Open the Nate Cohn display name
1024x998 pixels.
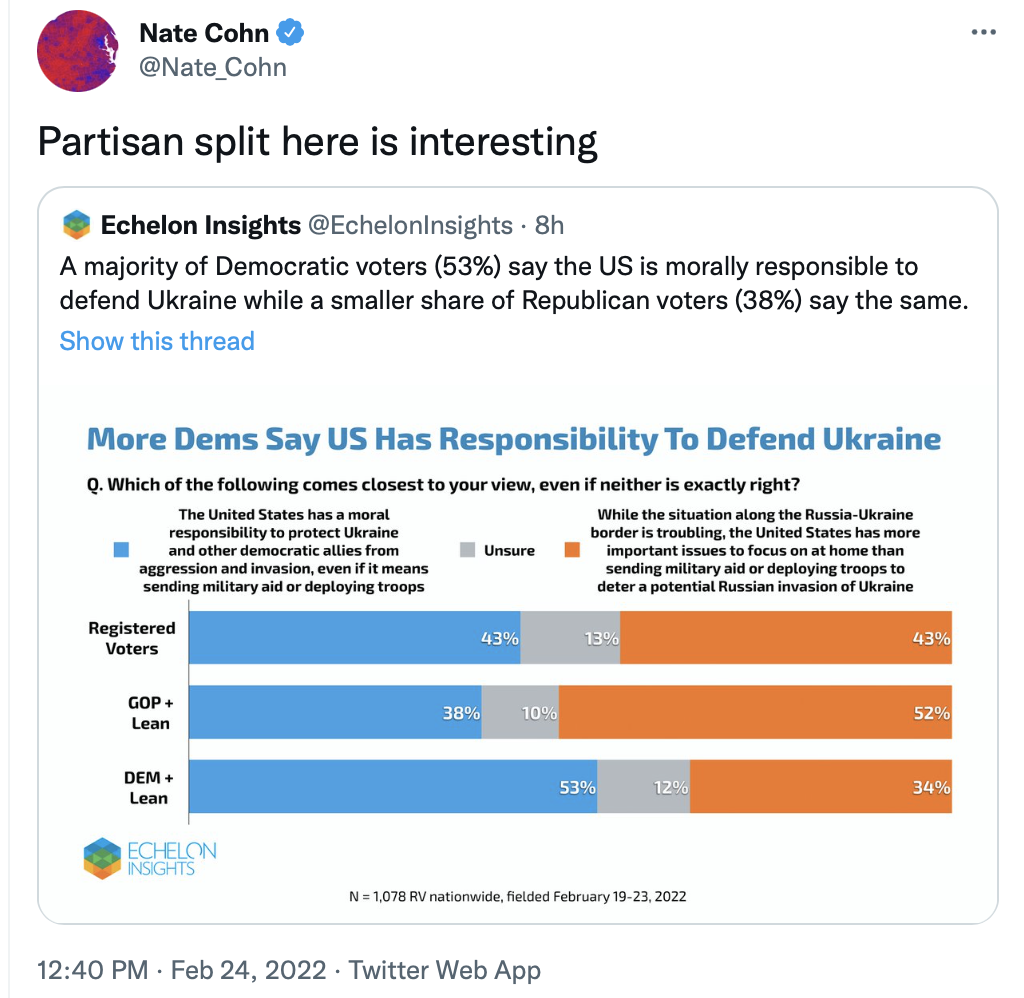click(204, 32)
